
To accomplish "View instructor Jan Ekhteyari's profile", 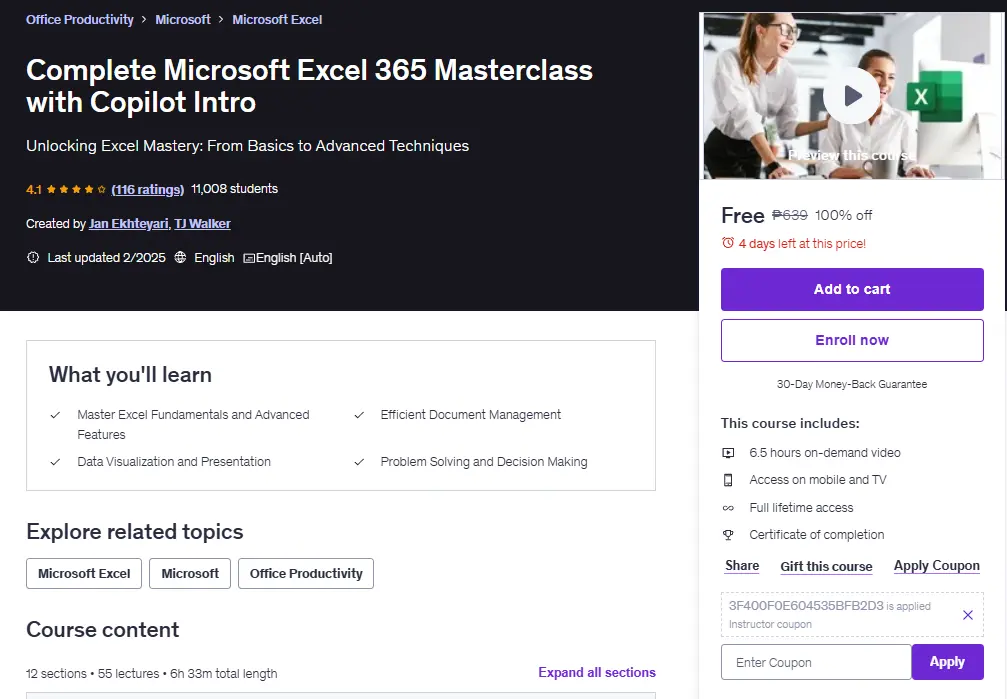I will (128, 224).
